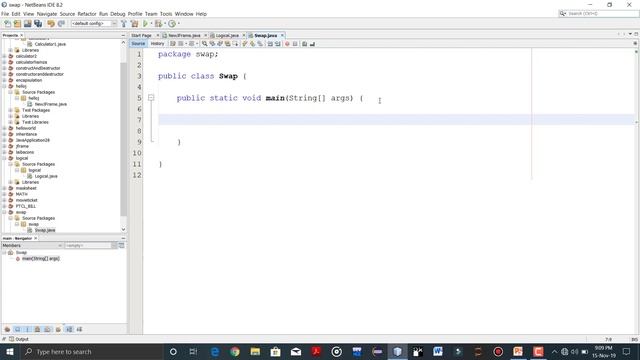The image size is (640, 360).
Task: Click the Profile Project toolbar icon
Action: click(x=172, y=24)
